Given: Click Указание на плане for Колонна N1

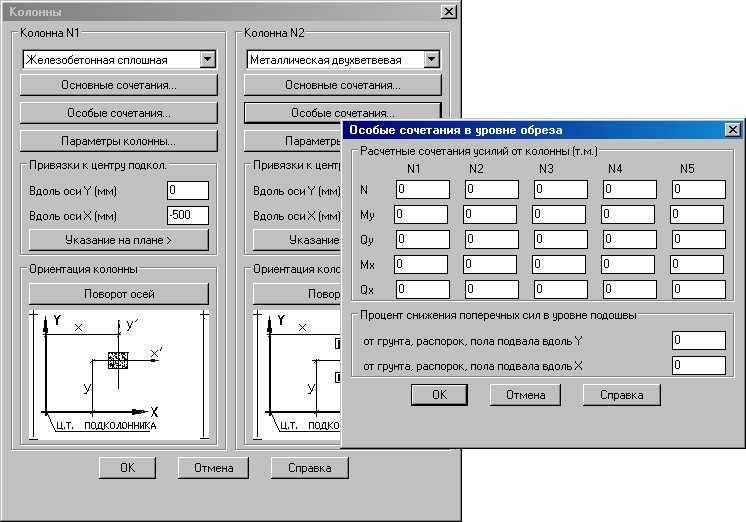Looking at the screenshot, I should tap(118, 240).
